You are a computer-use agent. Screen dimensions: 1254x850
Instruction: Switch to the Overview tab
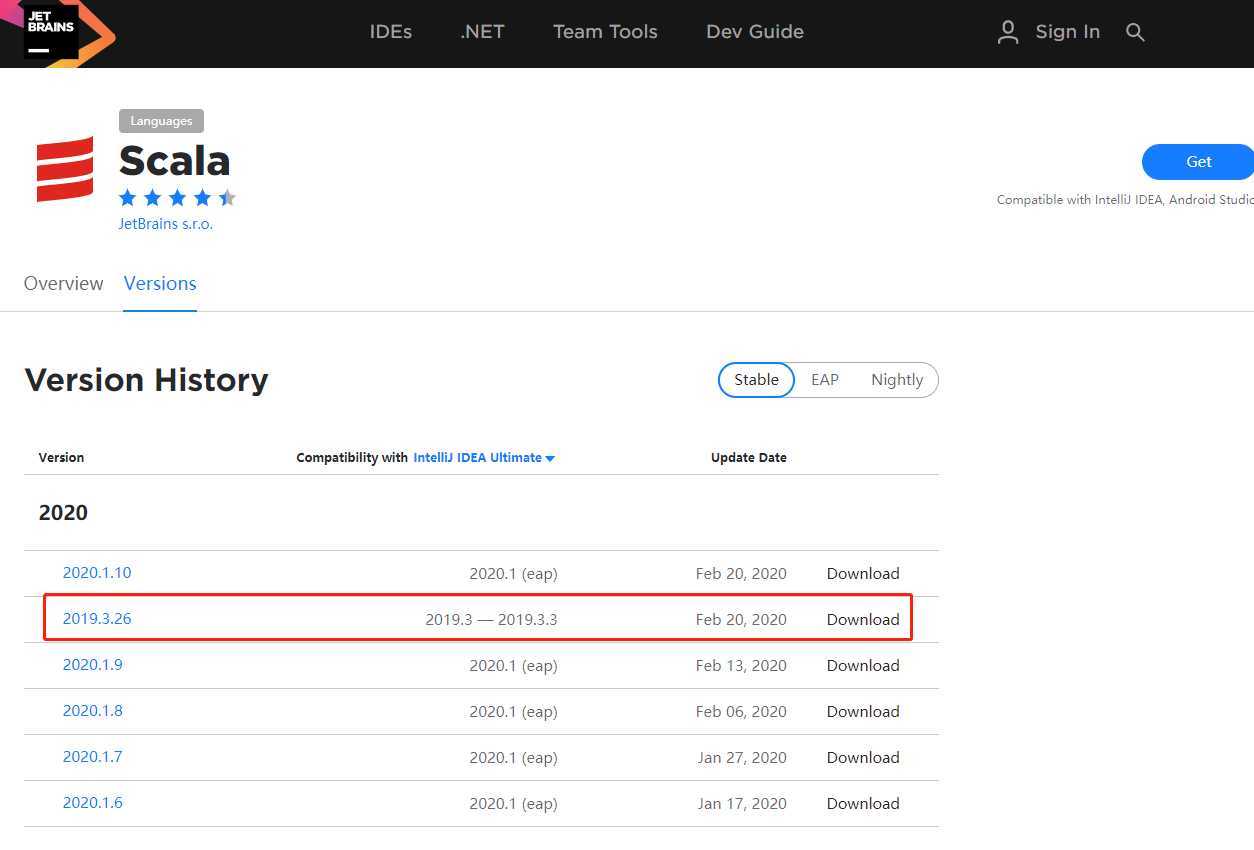[x=63, y=283]
